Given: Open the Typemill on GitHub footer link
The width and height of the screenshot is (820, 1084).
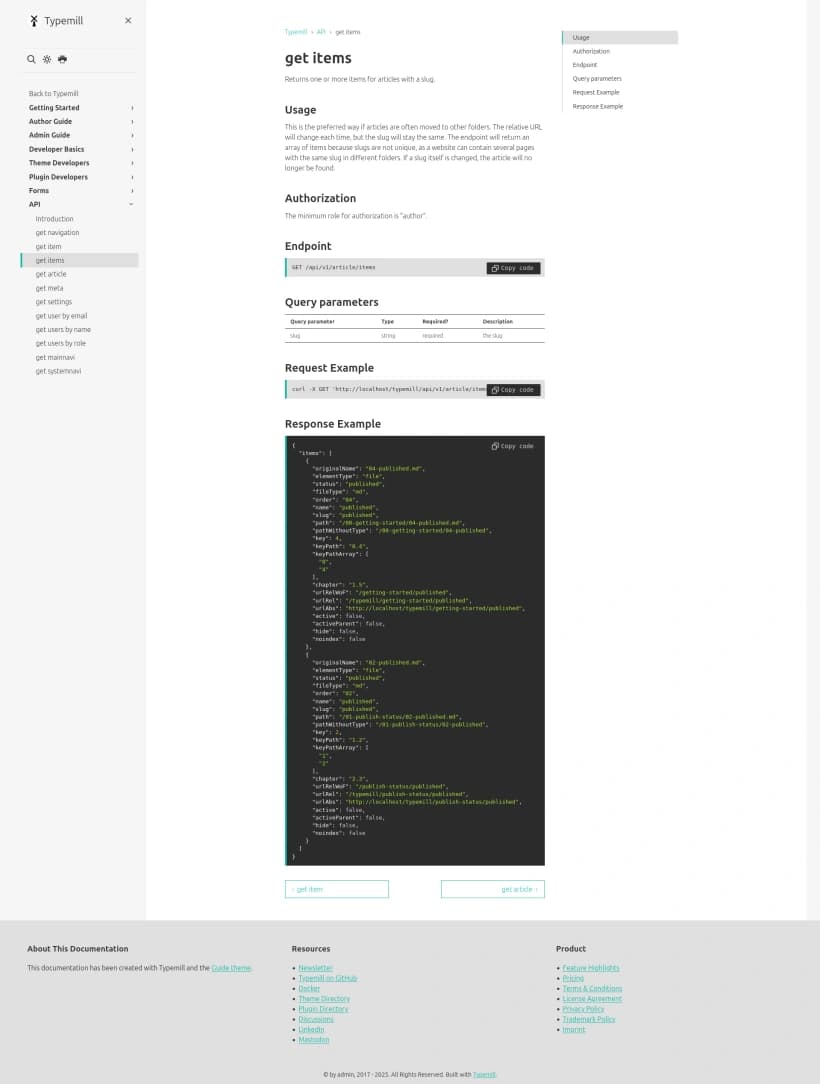Looking at the screenshot, I should (x=327, y=978).
